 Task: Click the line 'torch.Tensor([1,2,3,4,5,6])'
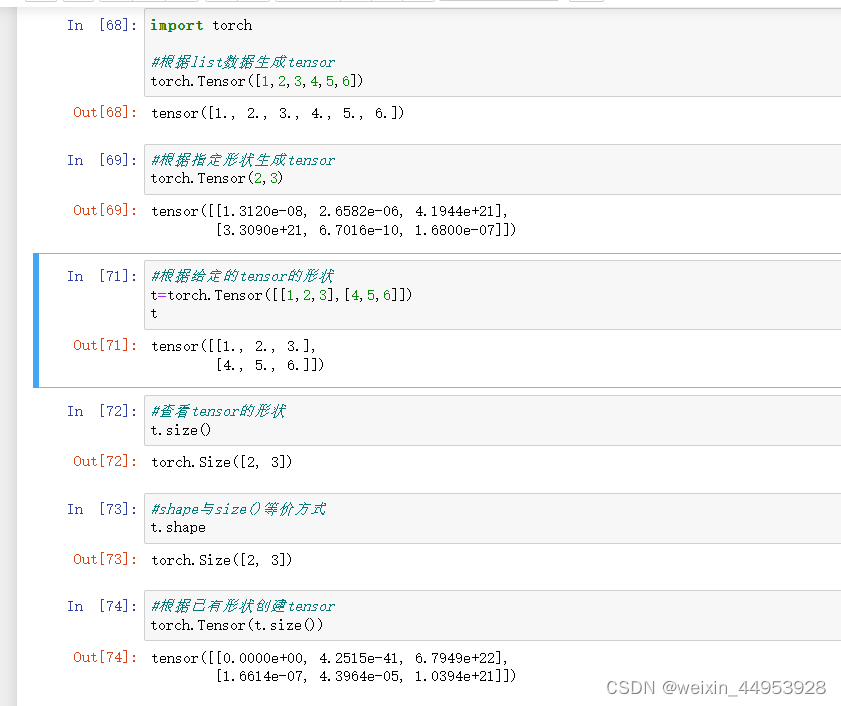click(257, 81)
